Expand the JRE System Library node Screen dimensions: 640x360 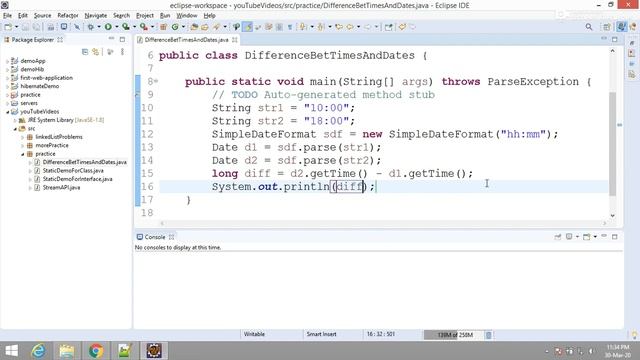point(15,120)
